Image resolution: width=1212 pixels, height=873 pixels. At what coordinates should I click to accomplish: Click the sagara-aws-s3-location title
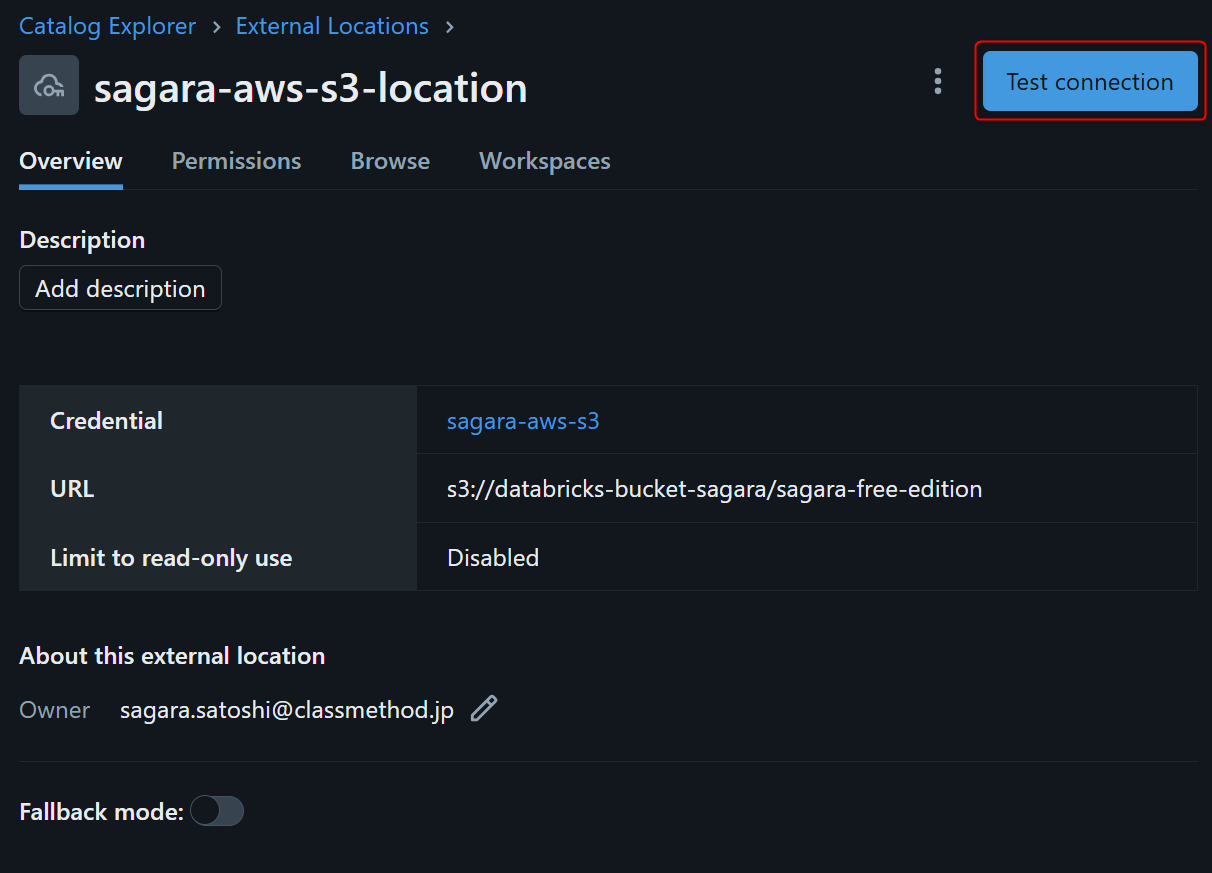click(x=311, y=88)
